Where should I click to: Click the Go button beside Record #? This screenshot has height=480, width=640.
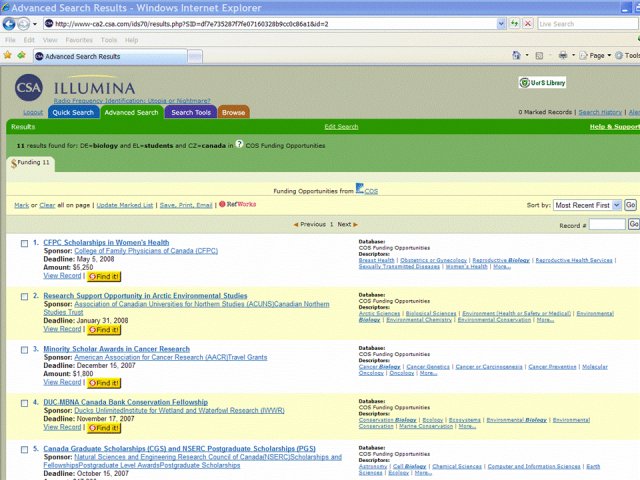point(634,224)
